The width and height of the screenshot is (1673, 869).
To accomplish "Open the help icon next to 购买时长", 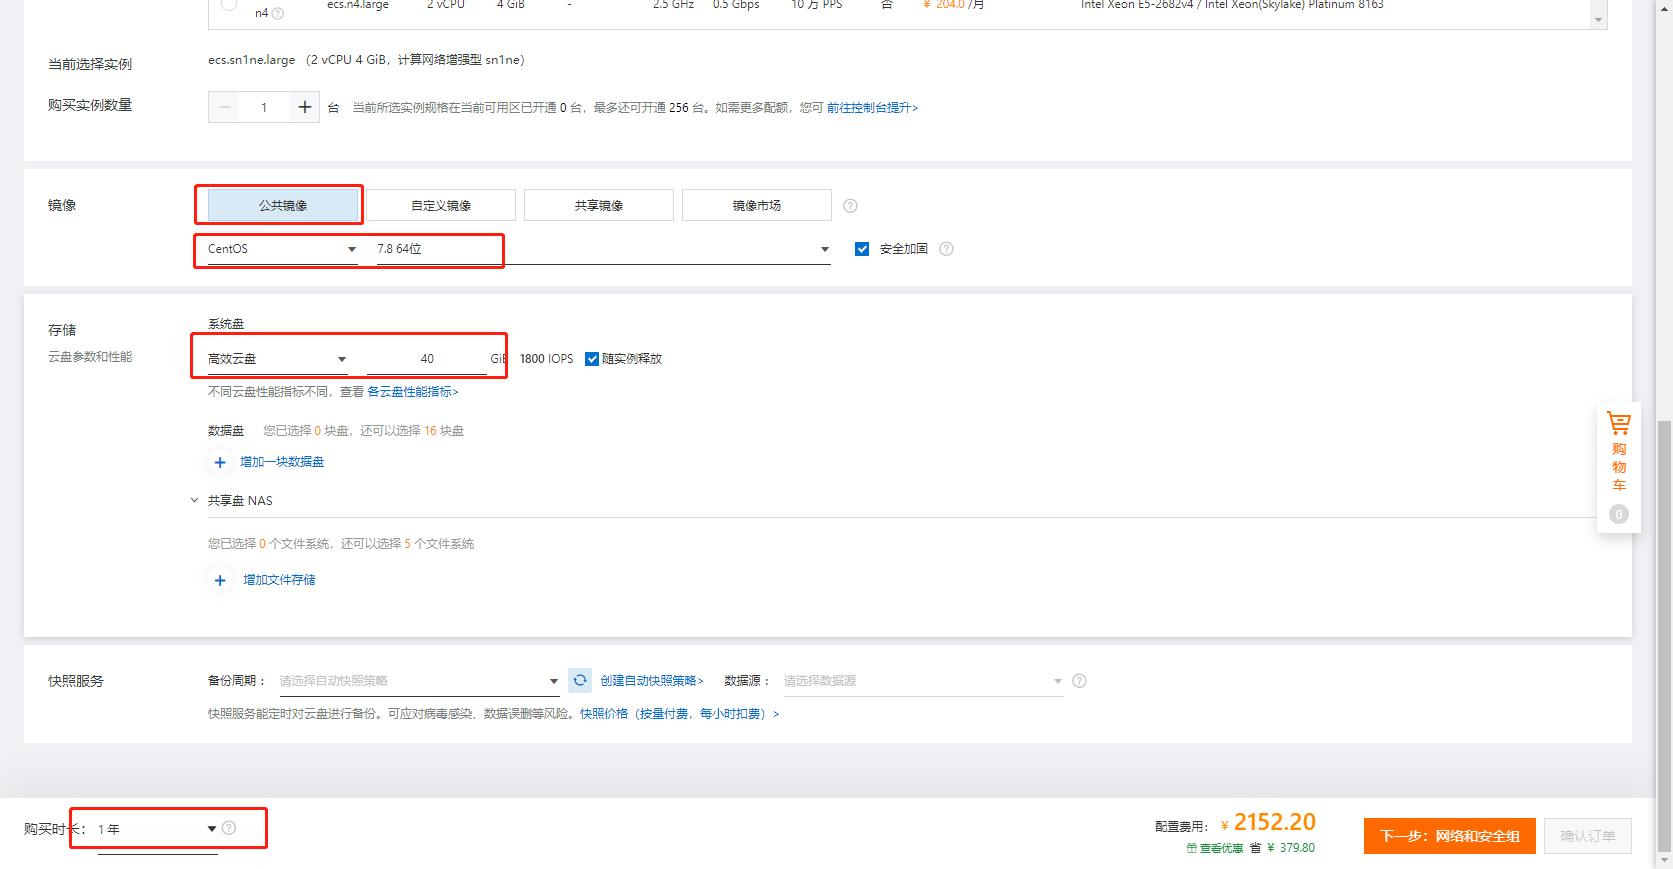I will 229,828.
